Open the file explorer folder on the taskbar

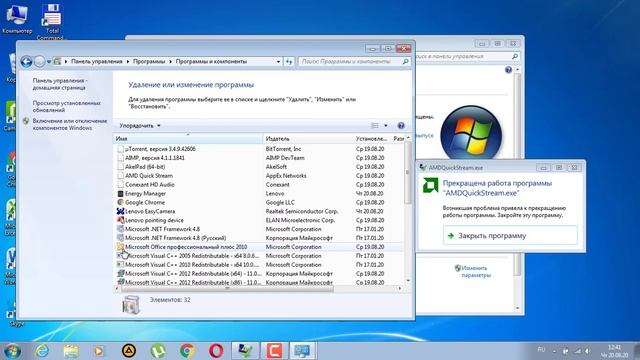pos(71,351)
